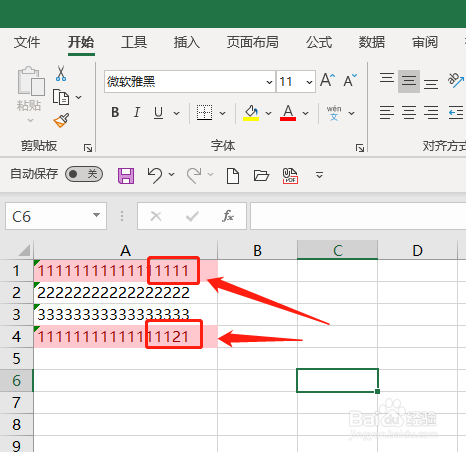Select row 2 header
Viewport: 466px width, 452px height.
[x=16, y=293]
